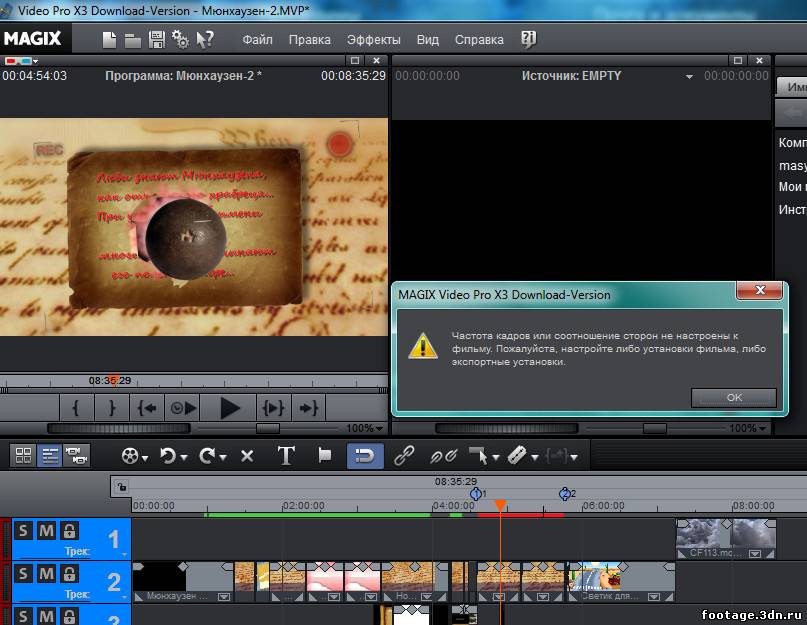Image resolution: width=807 pixels, height=625 pixels.
Task: Open the redo history dropdown arrow
Action: point(223,457)
